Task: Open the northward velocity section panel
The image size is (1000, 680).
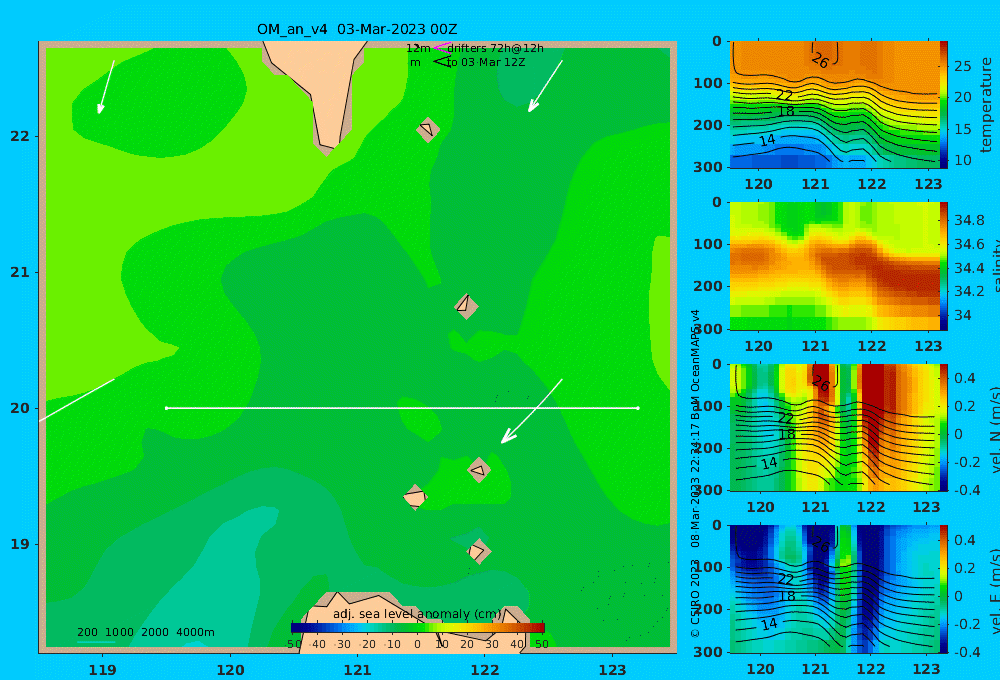Action: tap(834, 427)
